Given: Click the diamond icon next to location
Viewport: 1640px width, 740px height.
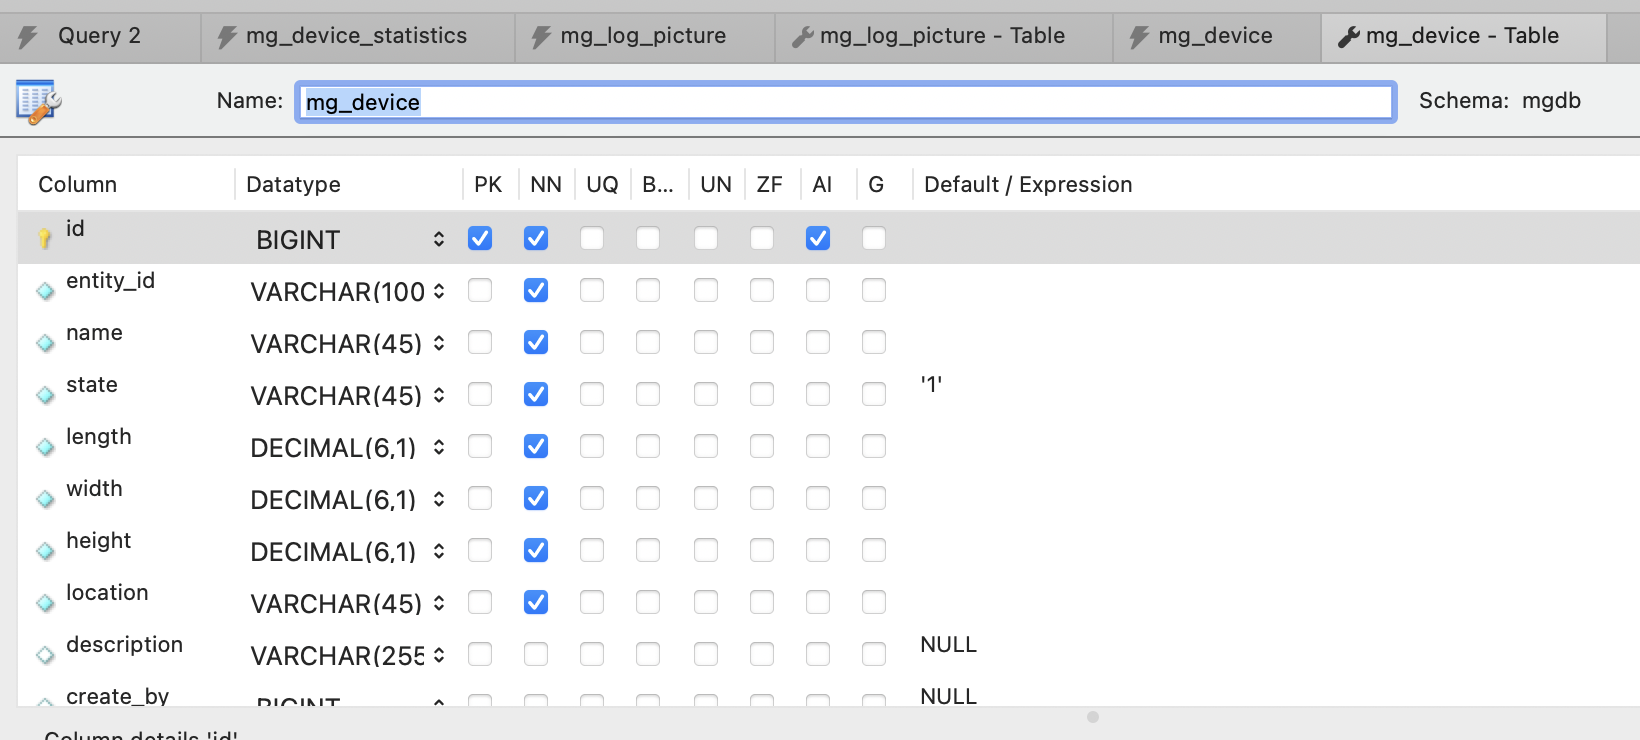Looking at the screenshot, I should (x=45, y=603).
